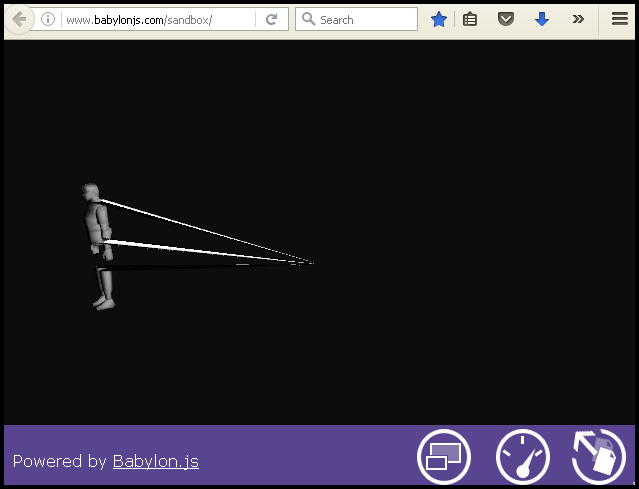Screen dimensions: 639x489
Task: Reload the page with the refresh icon
Action: 271,19
